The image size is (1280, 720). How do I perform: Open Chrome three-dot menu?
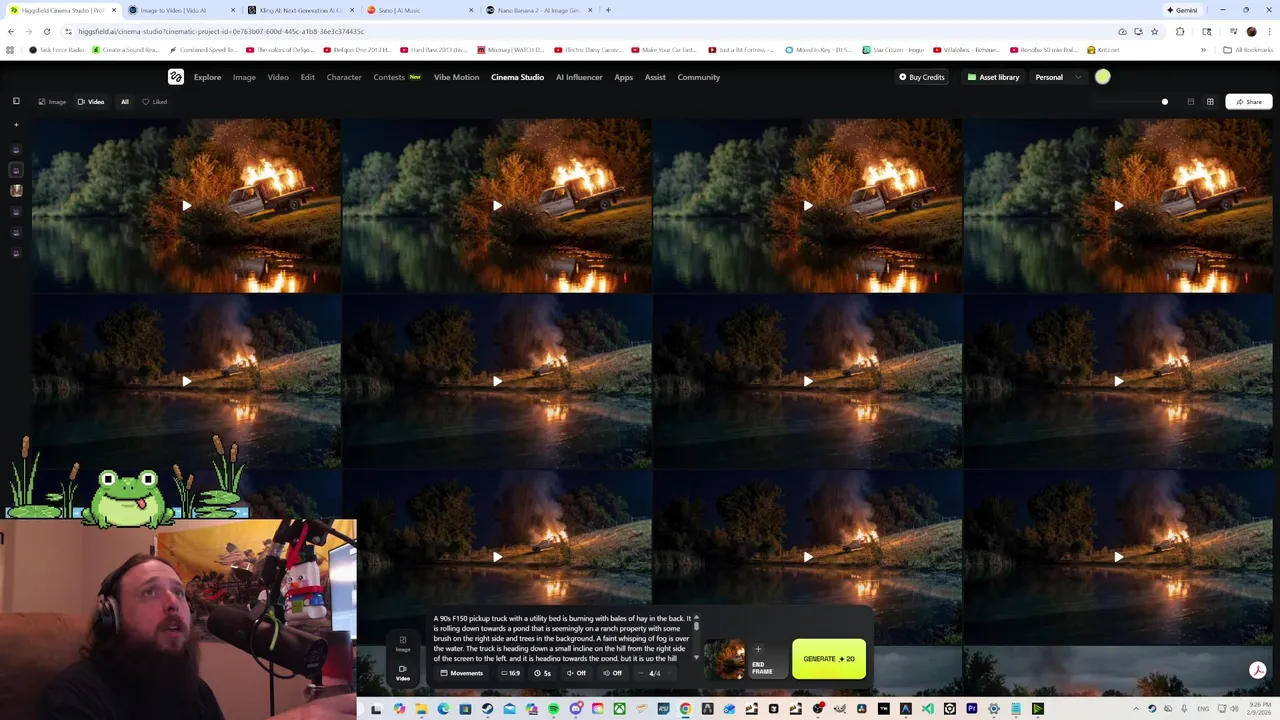tap(1269, 31)
